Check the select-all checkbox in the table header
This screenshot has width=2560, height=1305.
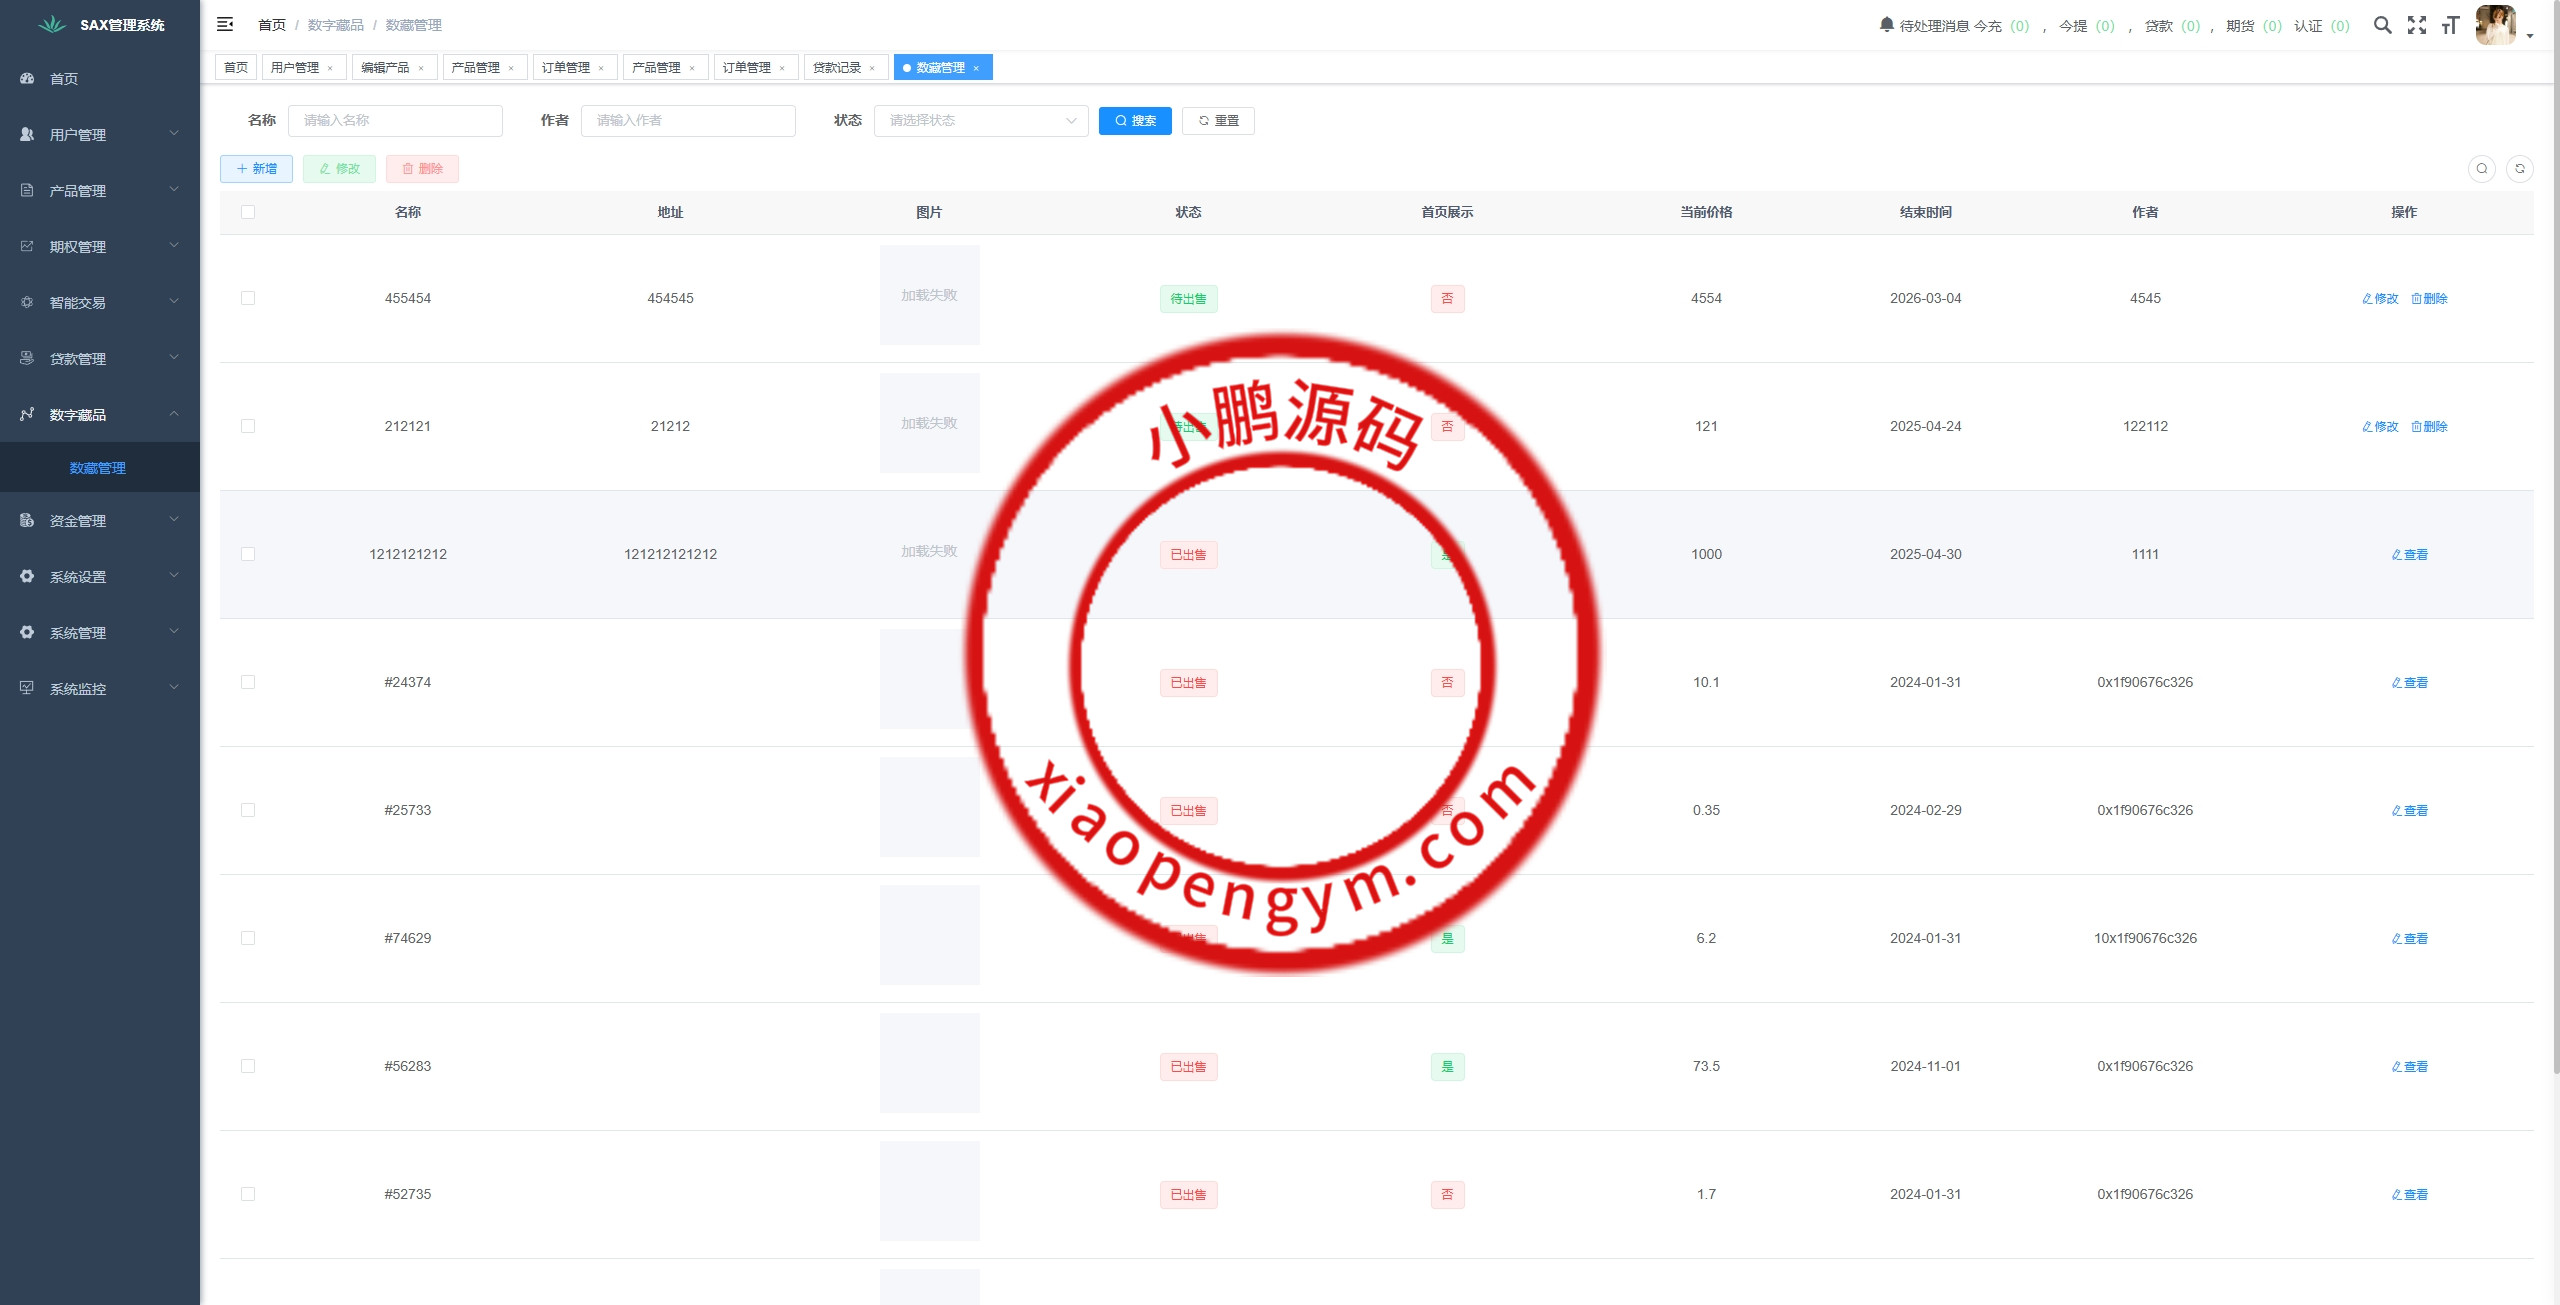tap(248, 212)
